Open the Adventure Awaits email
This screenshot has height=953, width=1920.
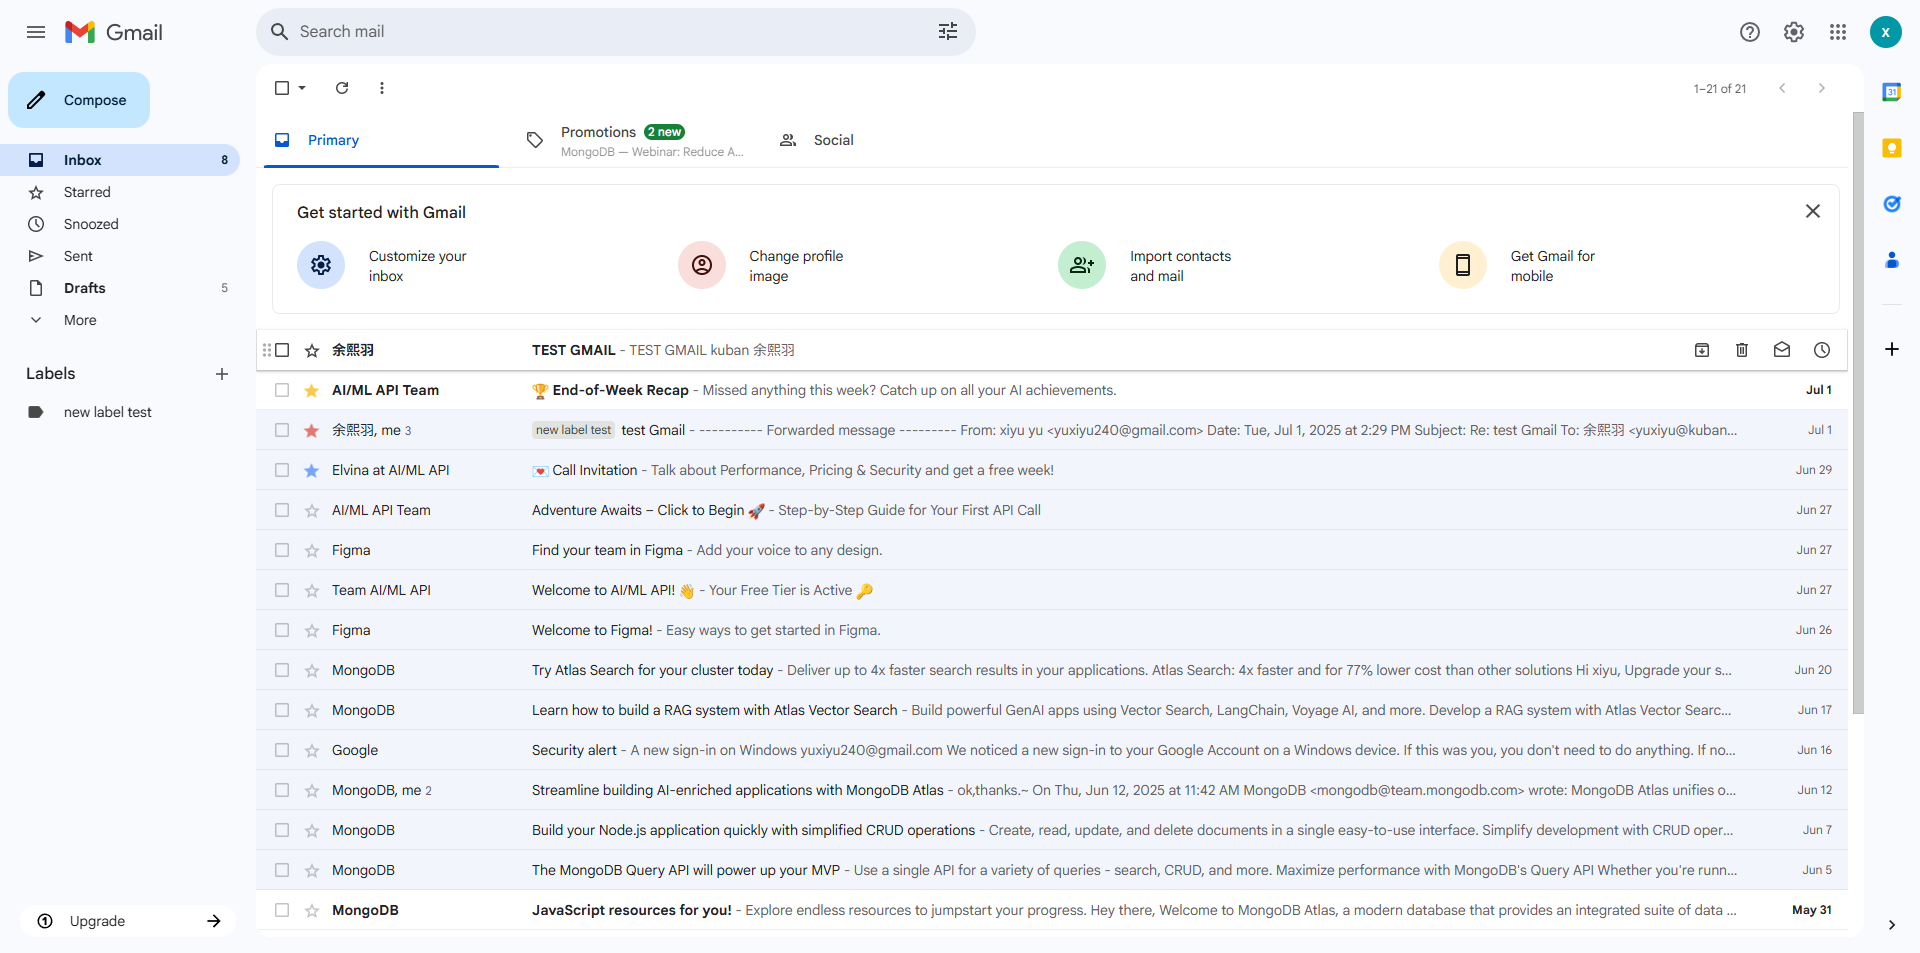coord(1052,510)
